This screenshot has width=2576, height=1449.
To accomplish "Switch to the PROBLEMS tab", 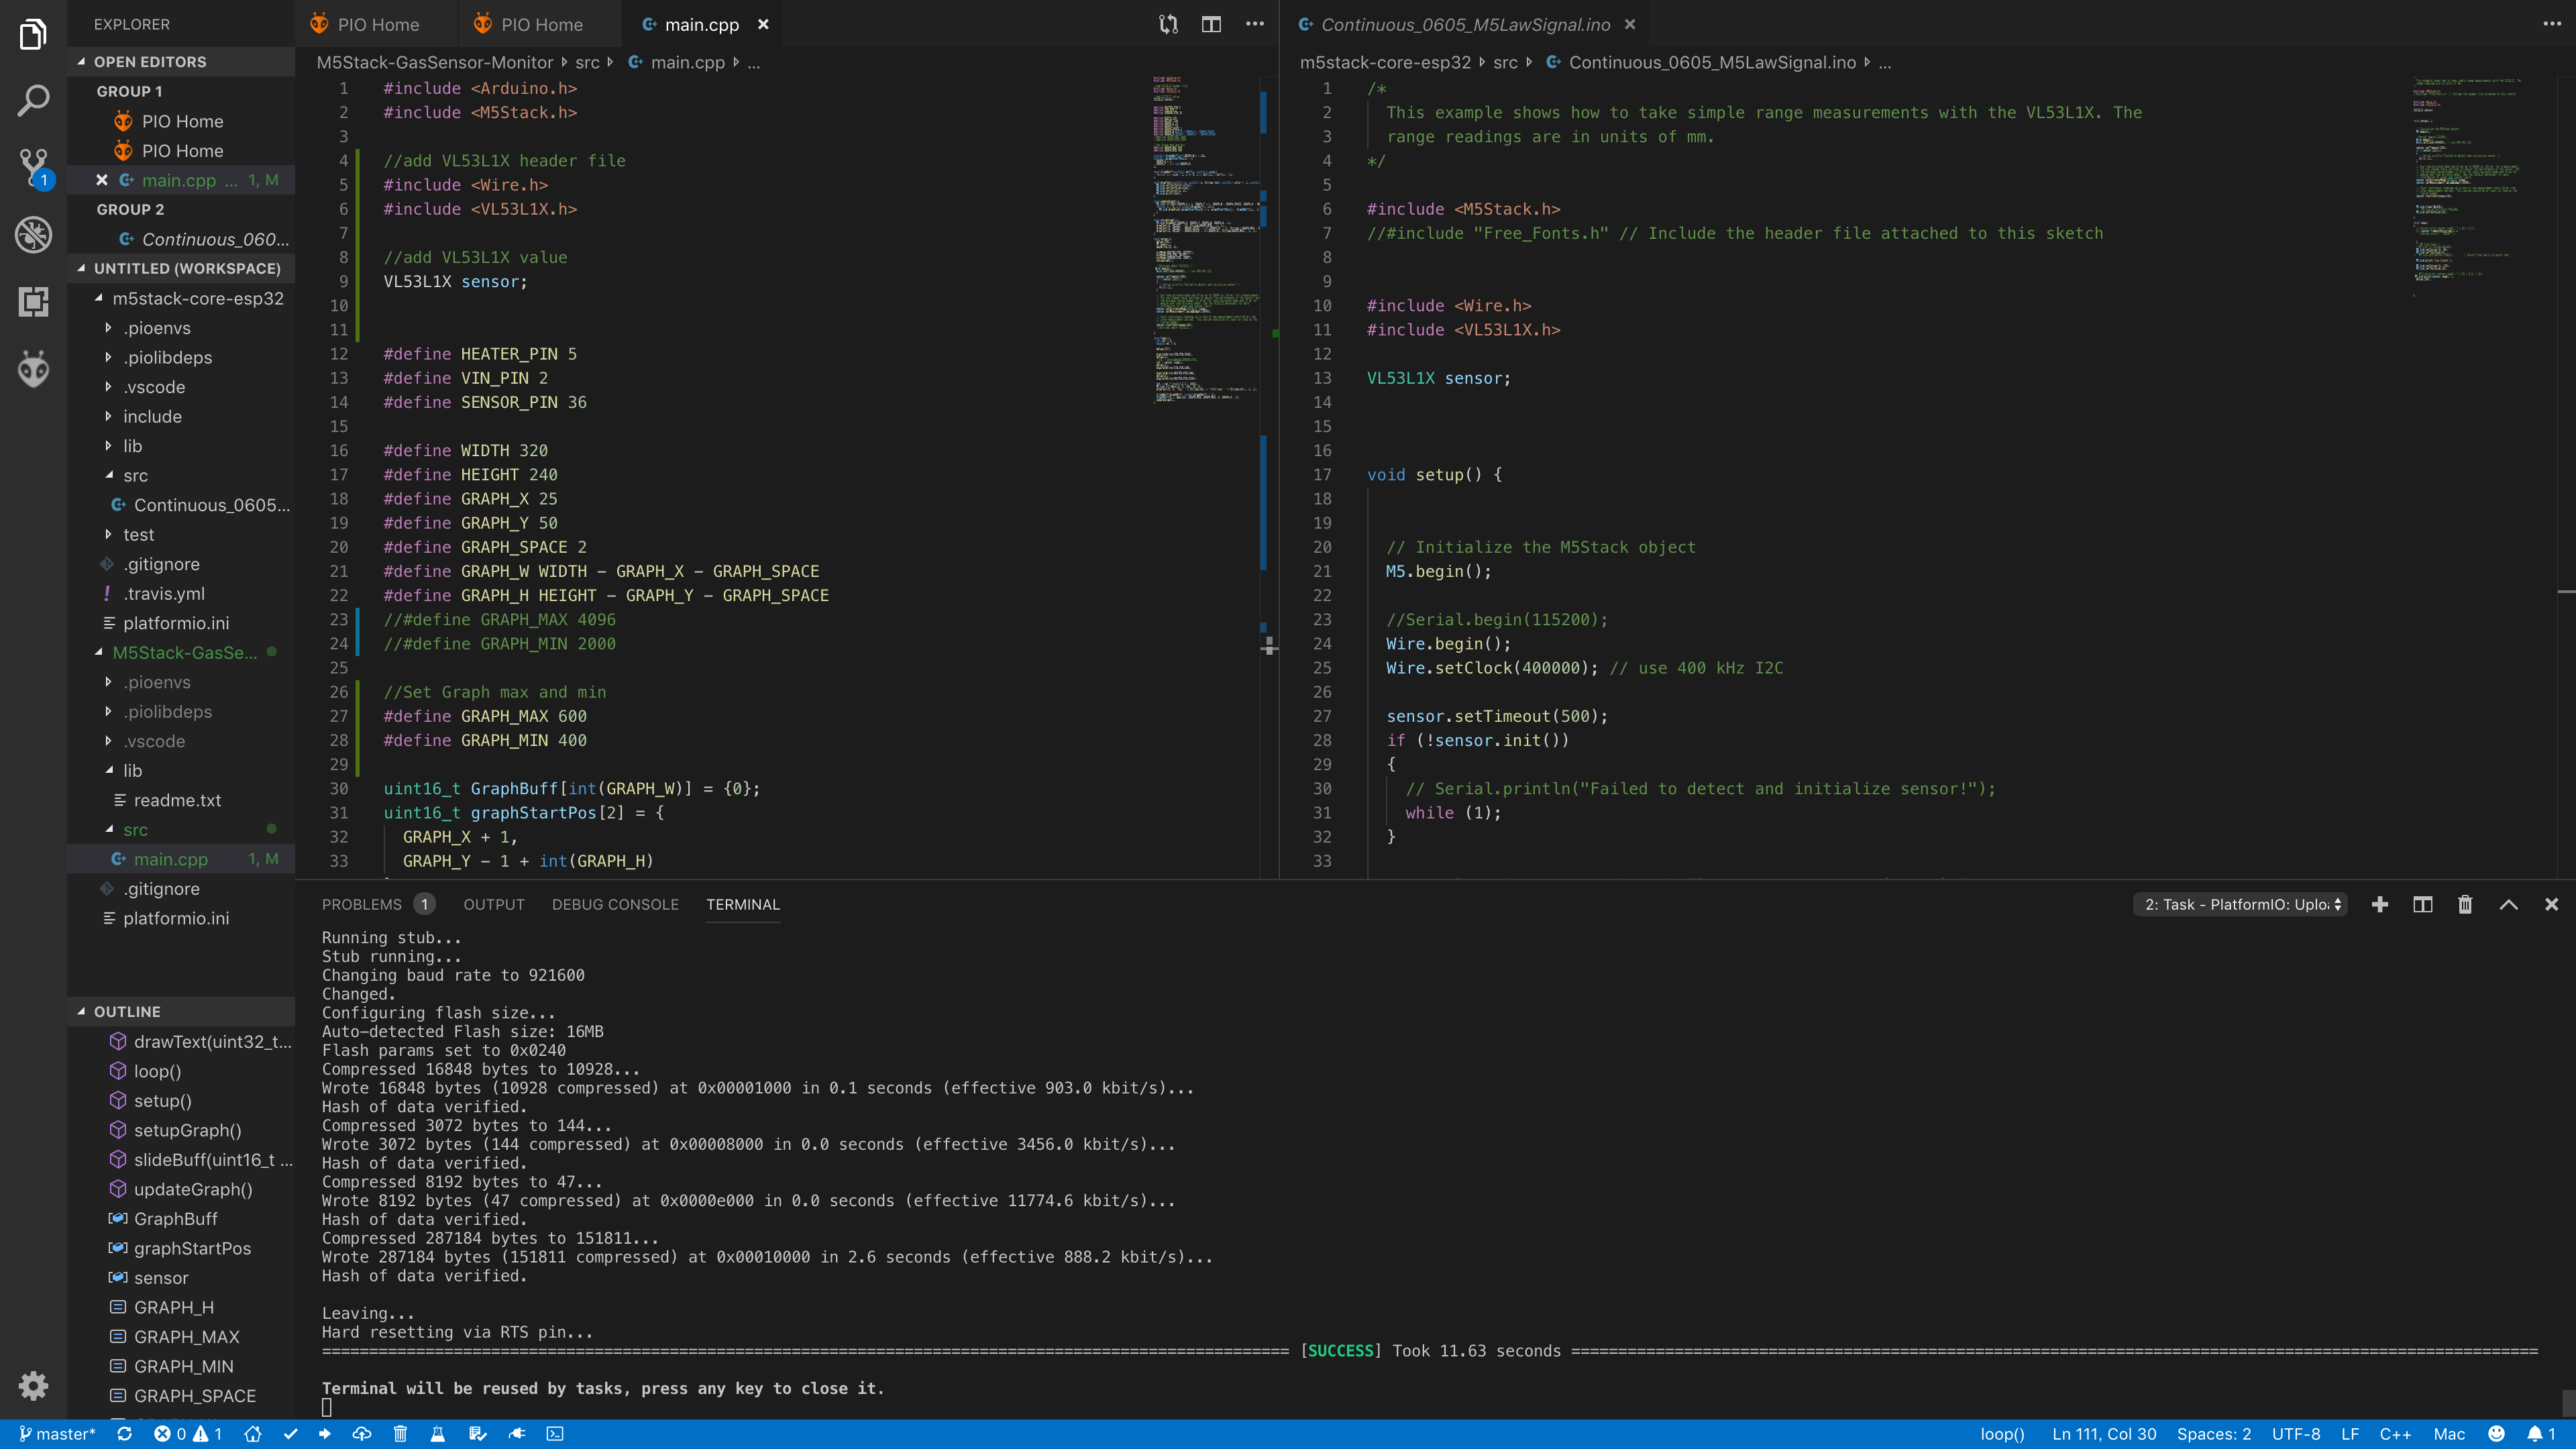I will click(x=362, y=904).
